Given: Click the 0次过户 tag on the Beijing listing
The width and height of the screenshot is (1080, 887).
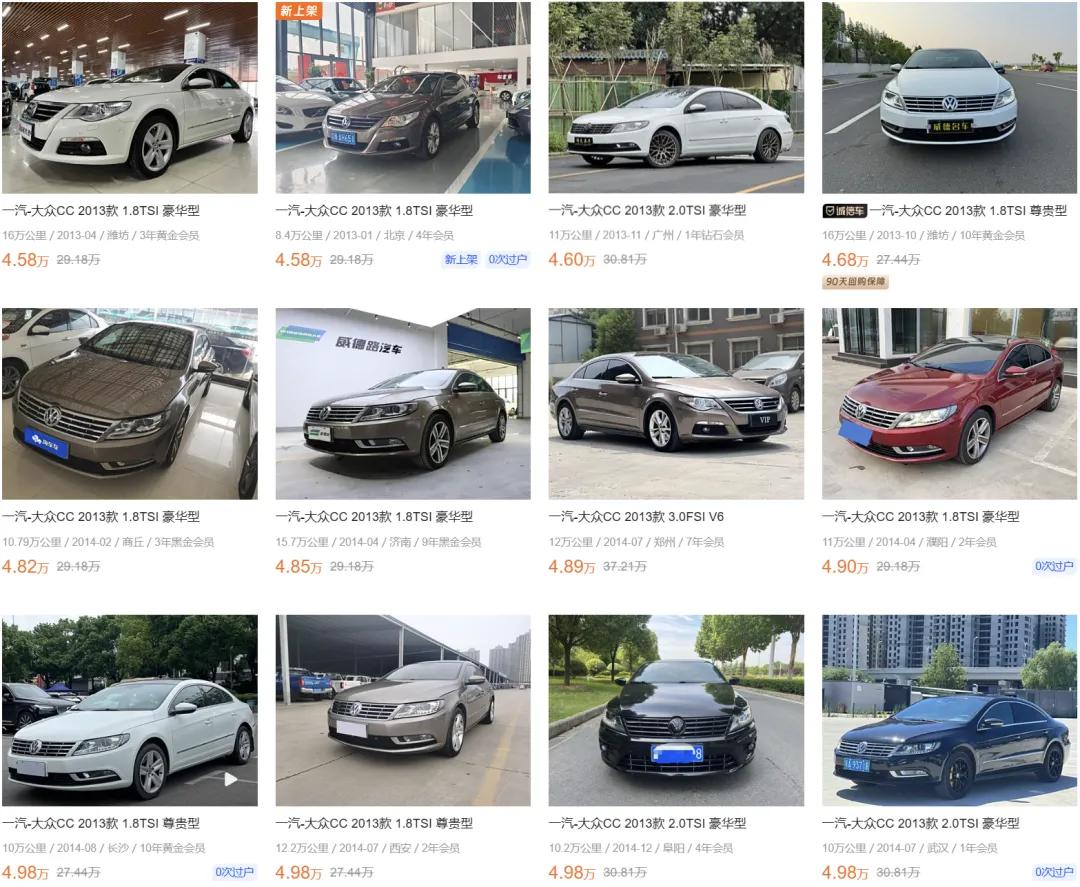Looking at the screenshot, I should click(x=508, y=260).
